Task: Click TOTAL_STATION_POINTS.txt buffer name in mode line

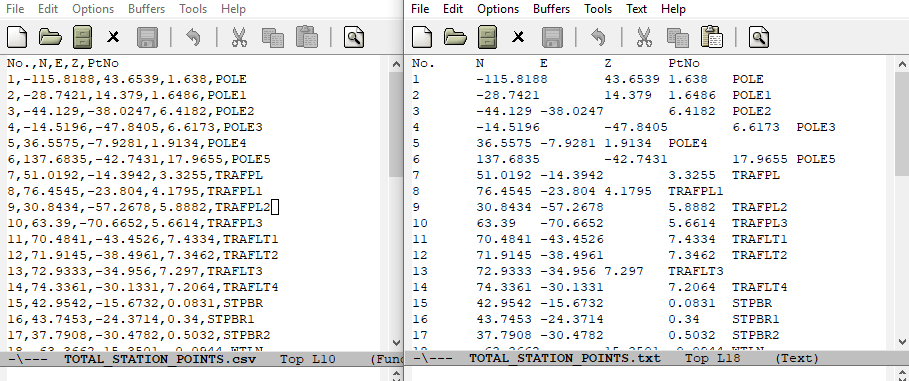Action: coord(565,358)
